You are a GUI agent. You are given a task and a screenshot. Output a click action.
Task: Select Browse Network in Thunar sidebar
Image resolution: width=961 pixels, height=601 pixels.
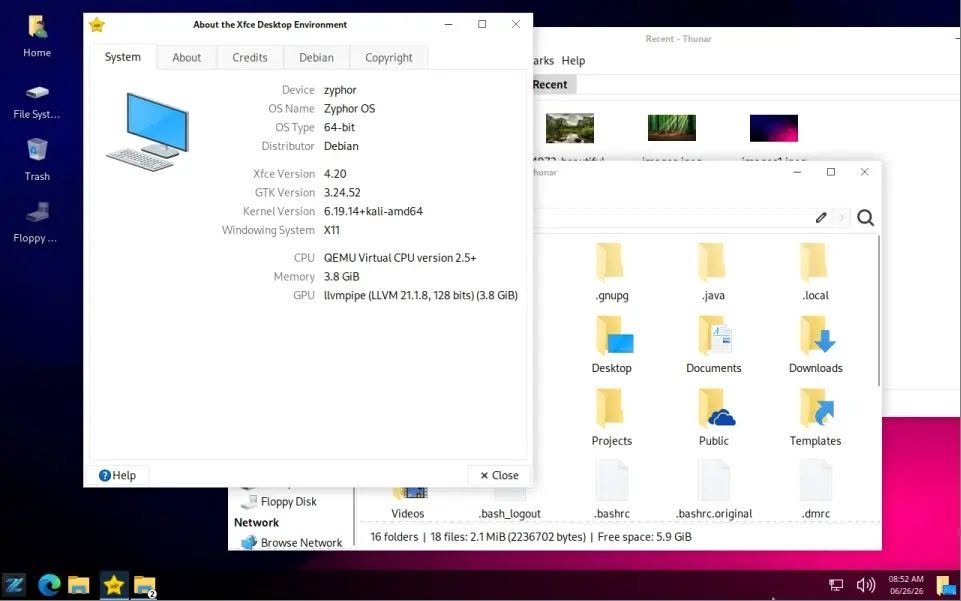tap(292, 543)
